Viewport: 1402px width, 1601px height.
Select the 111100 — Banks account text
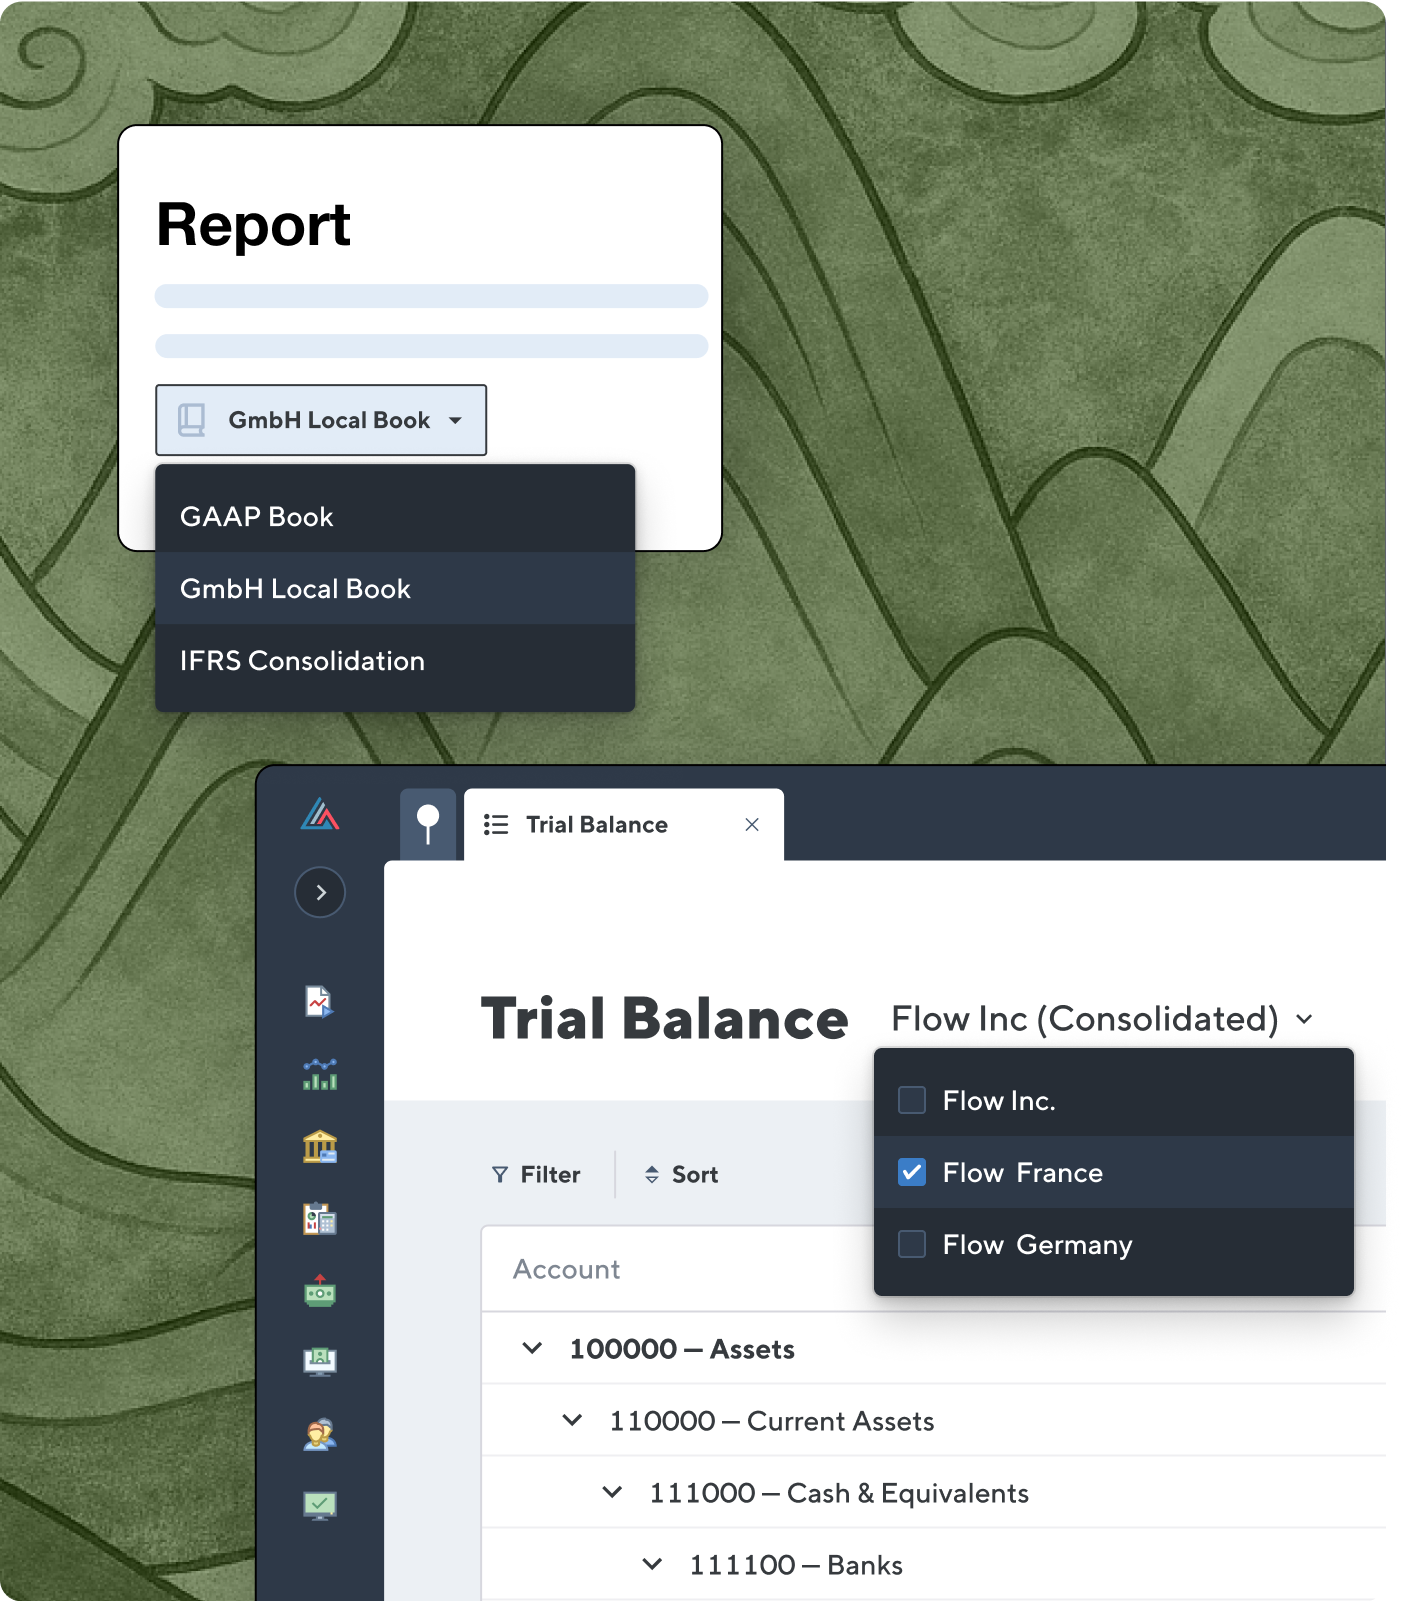click(796, 1565)
